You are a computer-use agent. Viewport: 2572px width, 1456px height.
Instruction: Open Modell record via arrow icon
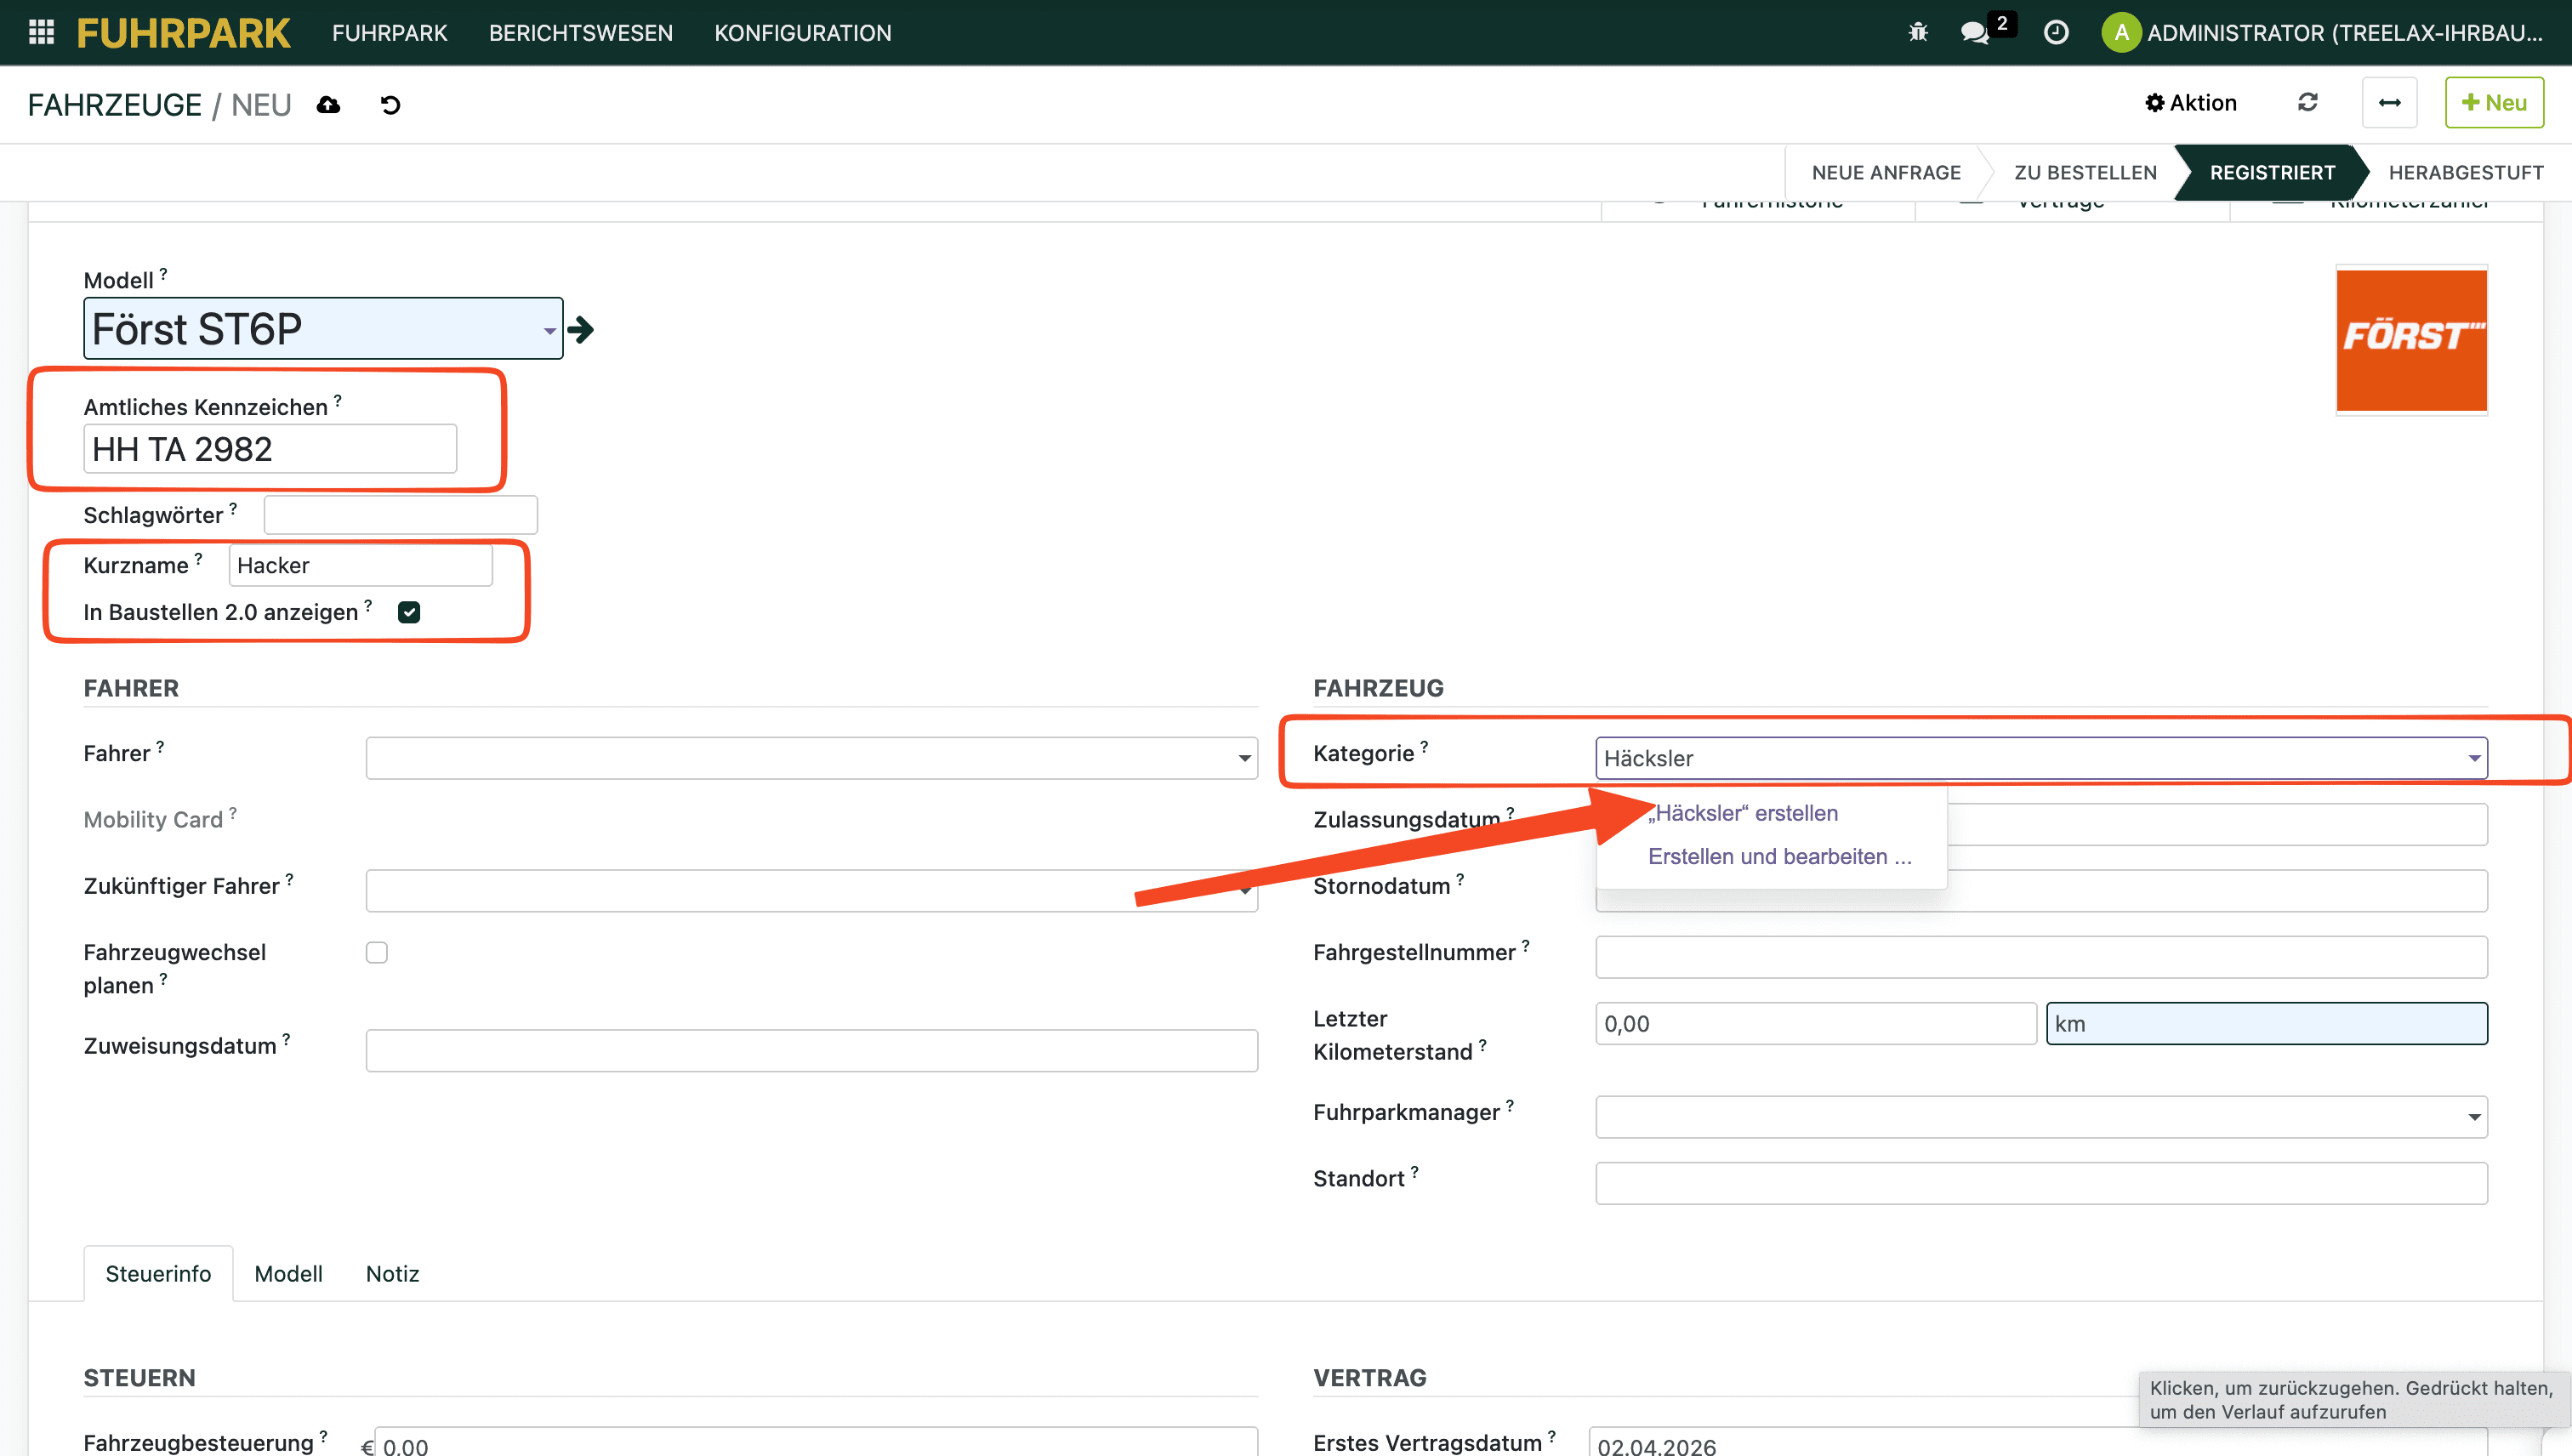[581, 329]
